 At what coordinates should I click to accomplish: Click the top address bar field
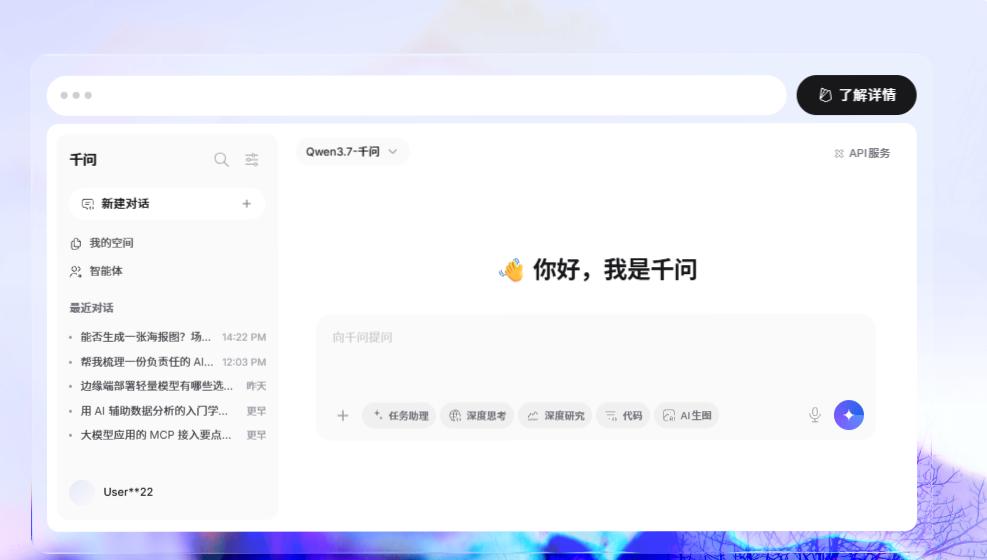(417, 95)
